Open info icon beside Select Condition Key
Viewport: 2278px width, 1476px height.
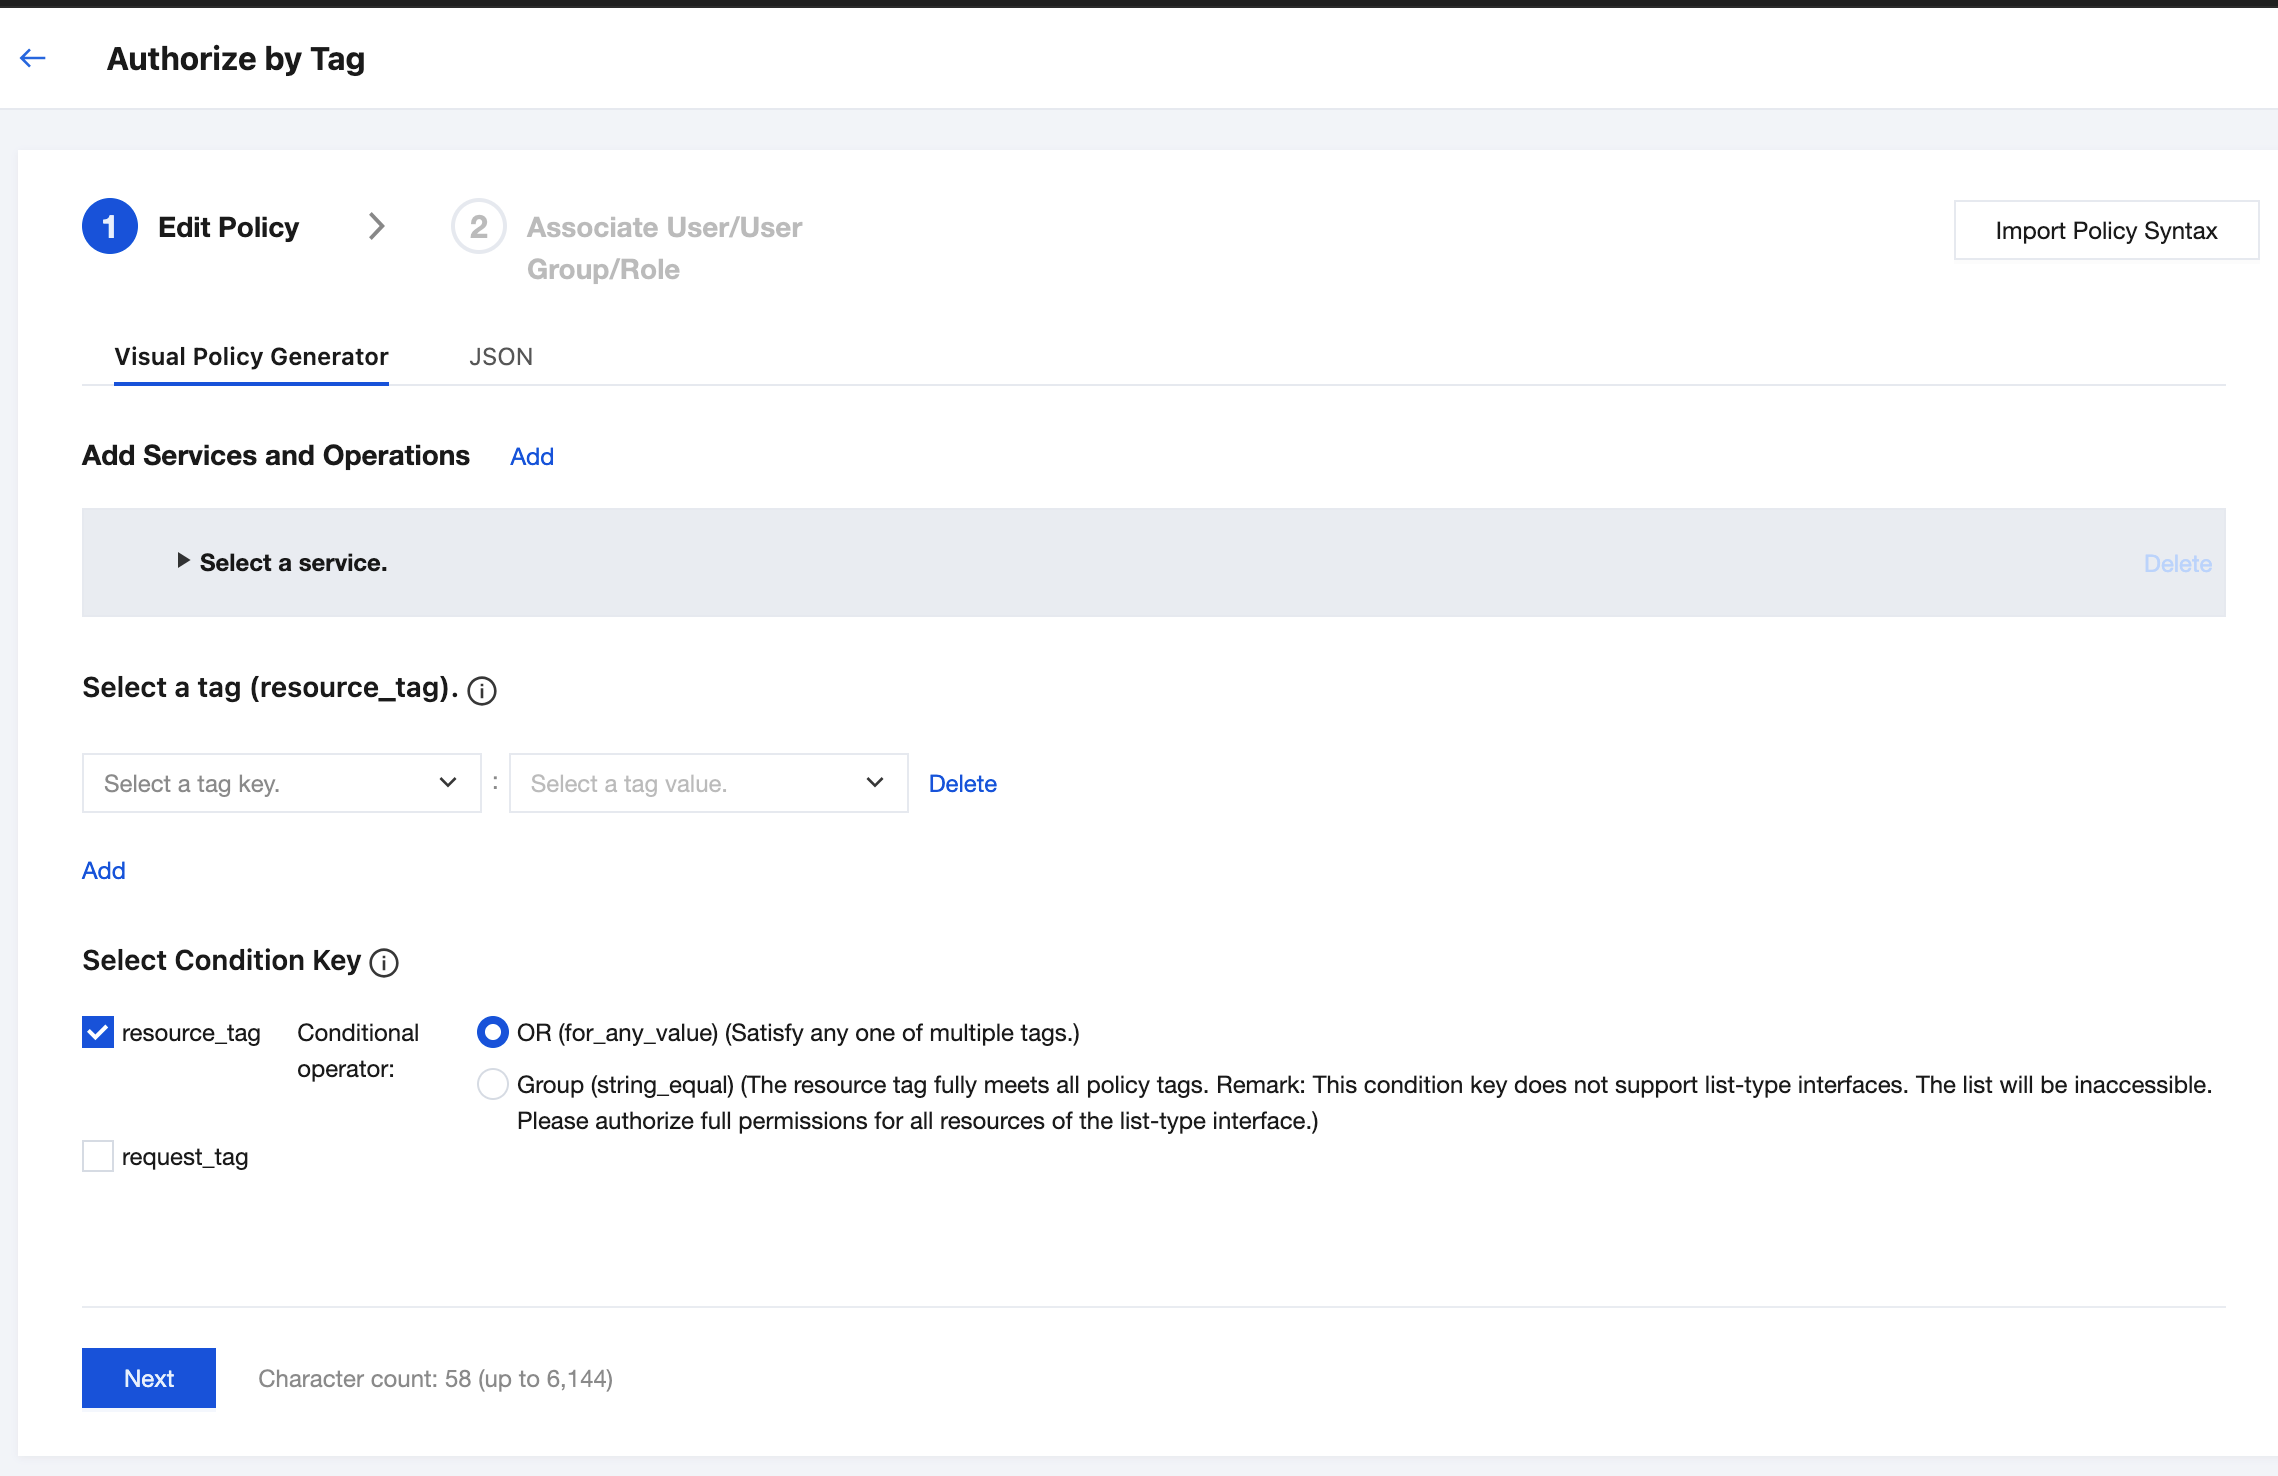click(384, 963)
